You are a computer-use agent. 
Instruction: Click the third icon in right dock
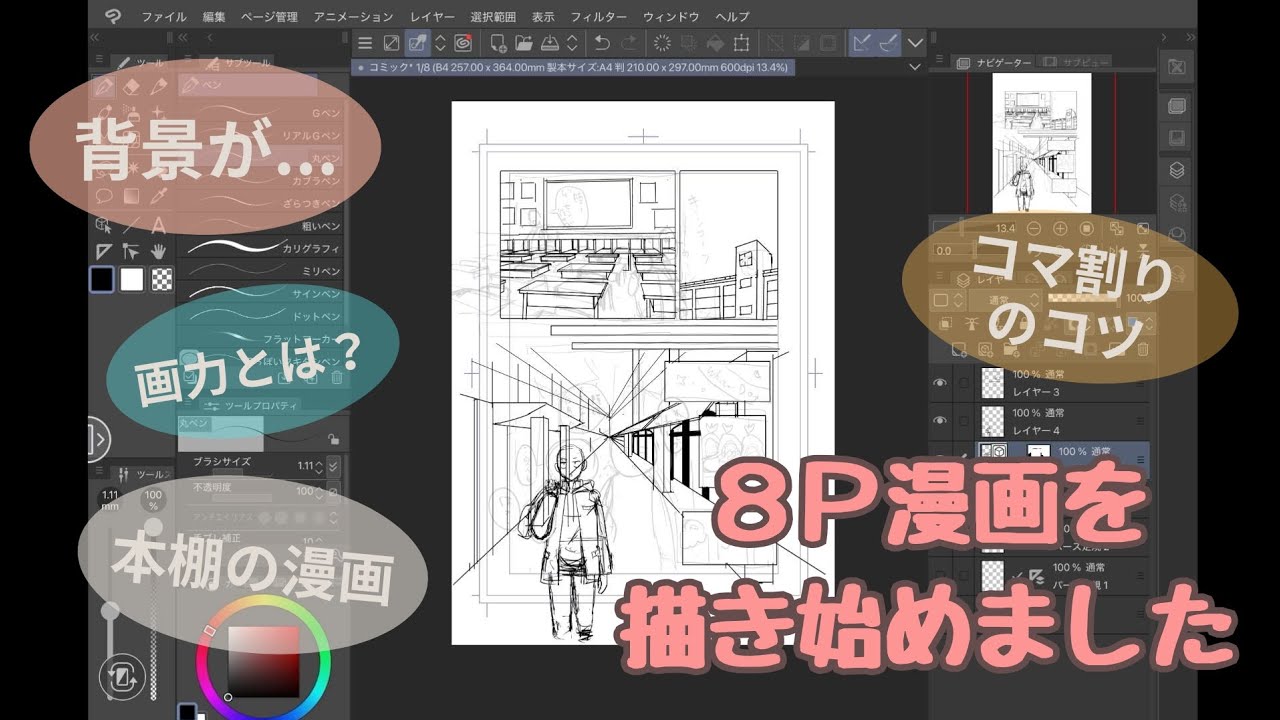pyautogui.click(x=1177, y=137)
